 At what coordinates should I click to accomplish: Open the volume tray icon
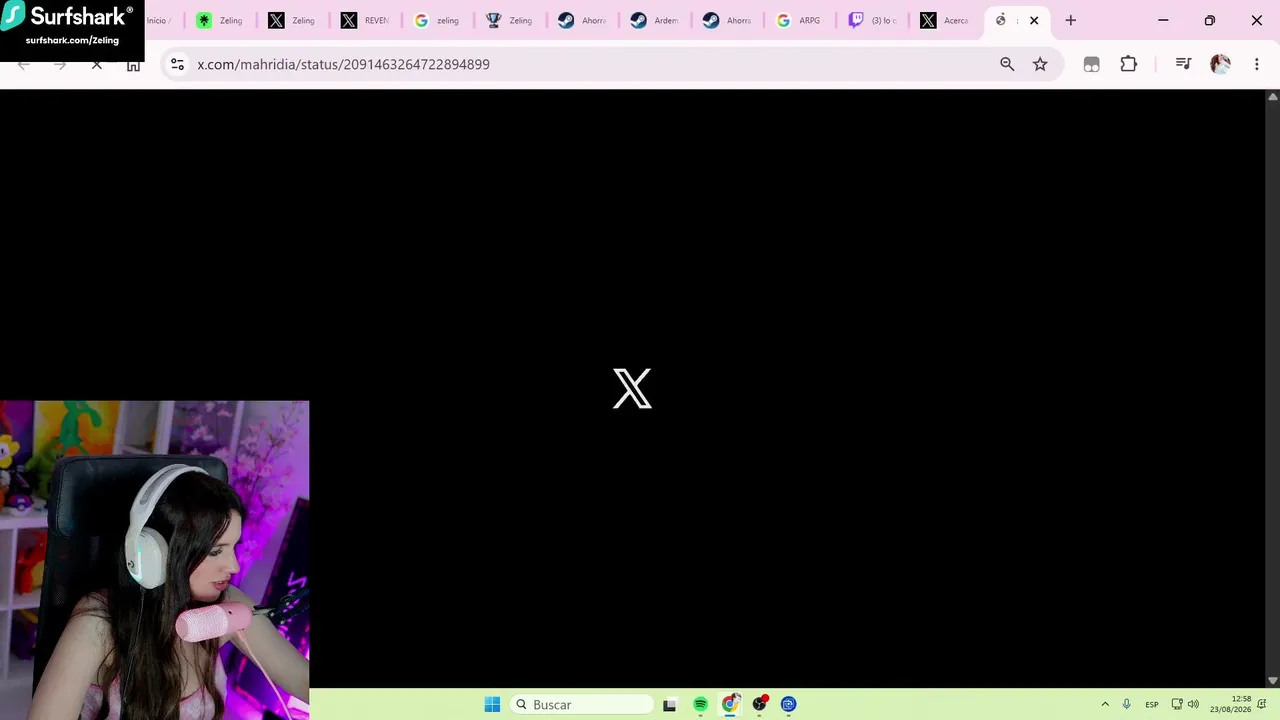click(1193, 704)
